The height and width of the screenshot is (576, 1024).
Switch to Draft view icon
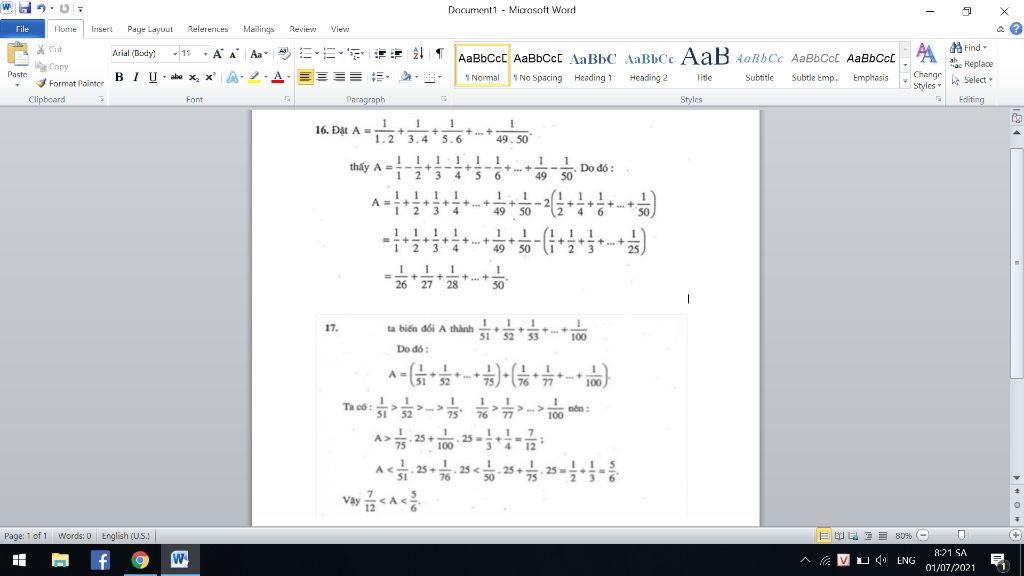882,536
